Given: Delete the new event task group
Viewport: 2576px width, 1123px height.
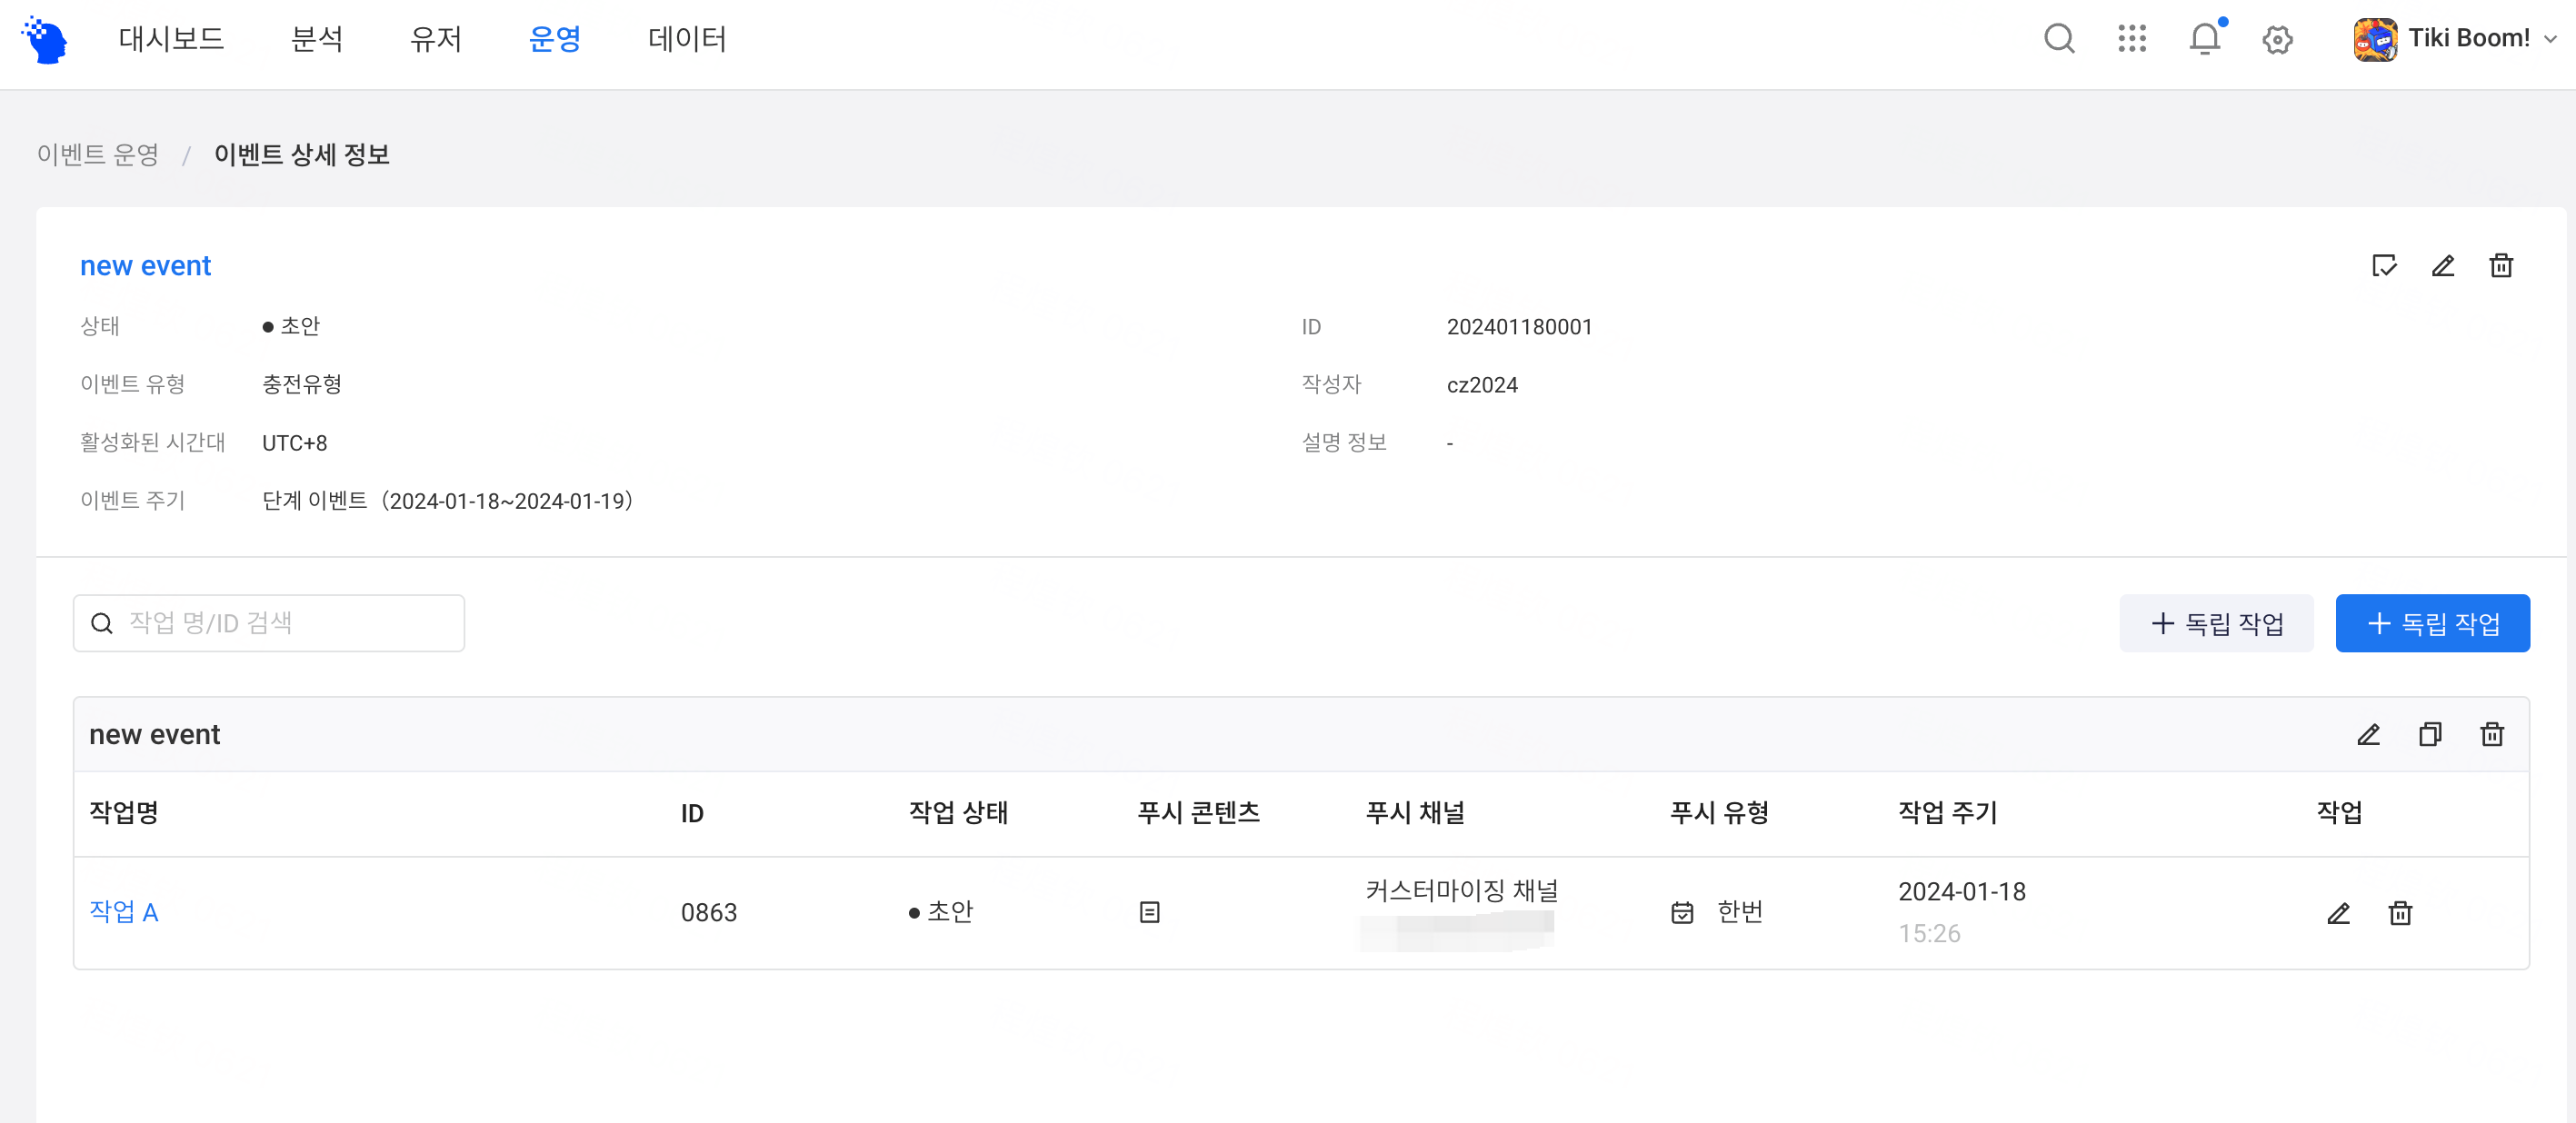Looking at the screenshot, I should (x=2491, y=735).
